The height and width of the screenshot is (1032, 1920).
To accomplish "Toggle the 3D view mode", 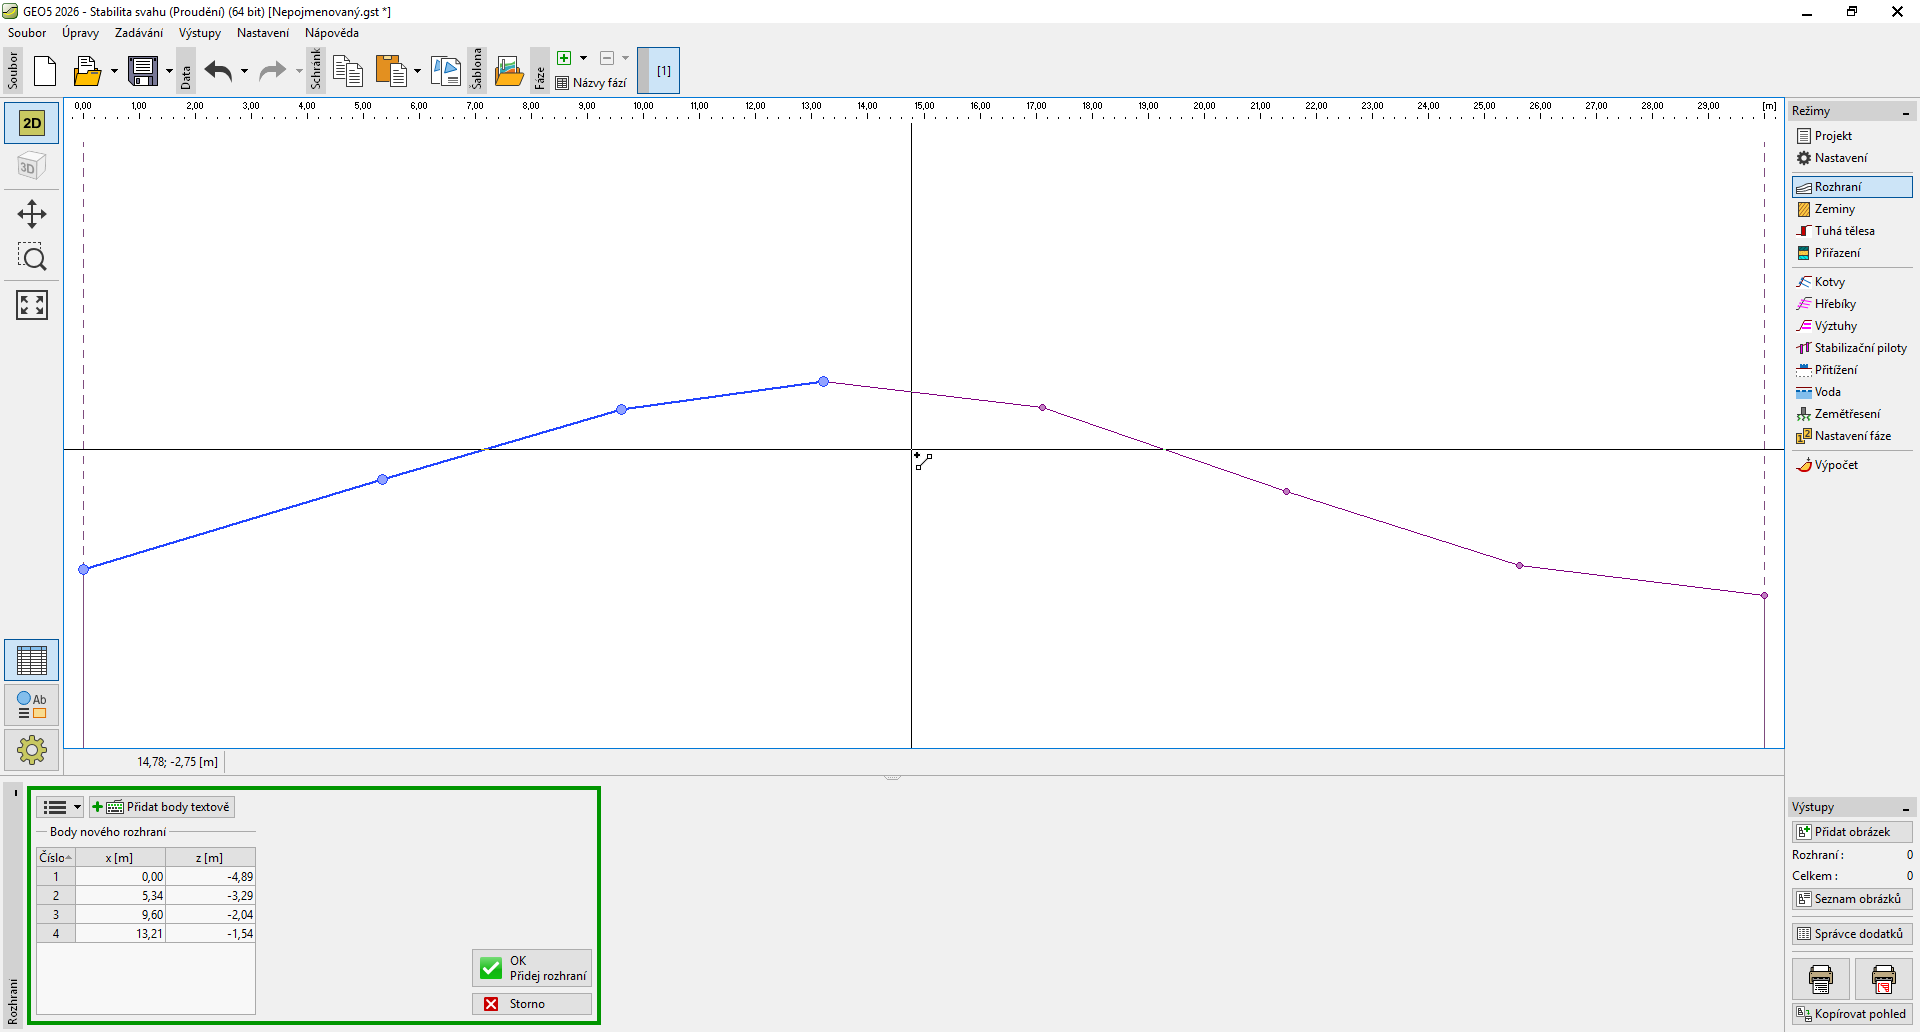I will [x=32, y=167].
